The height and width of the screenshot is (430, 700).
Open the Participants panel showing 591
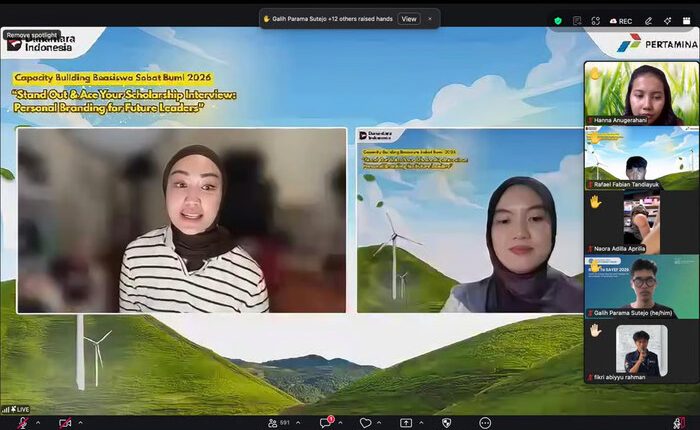[279, 422]
